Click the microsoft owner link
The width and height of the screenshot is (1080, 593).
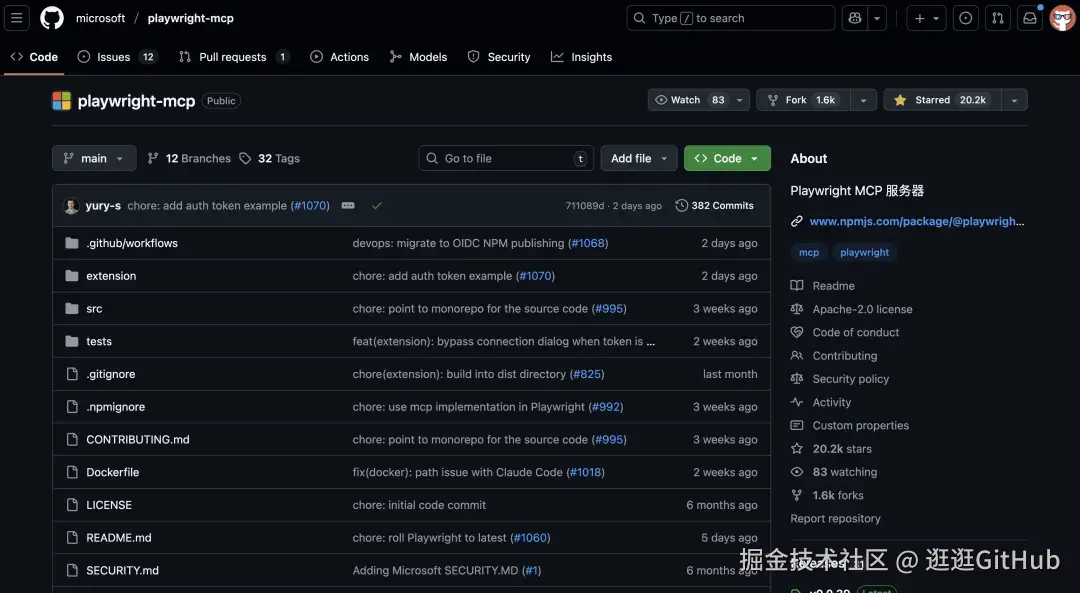coord(101,19)
